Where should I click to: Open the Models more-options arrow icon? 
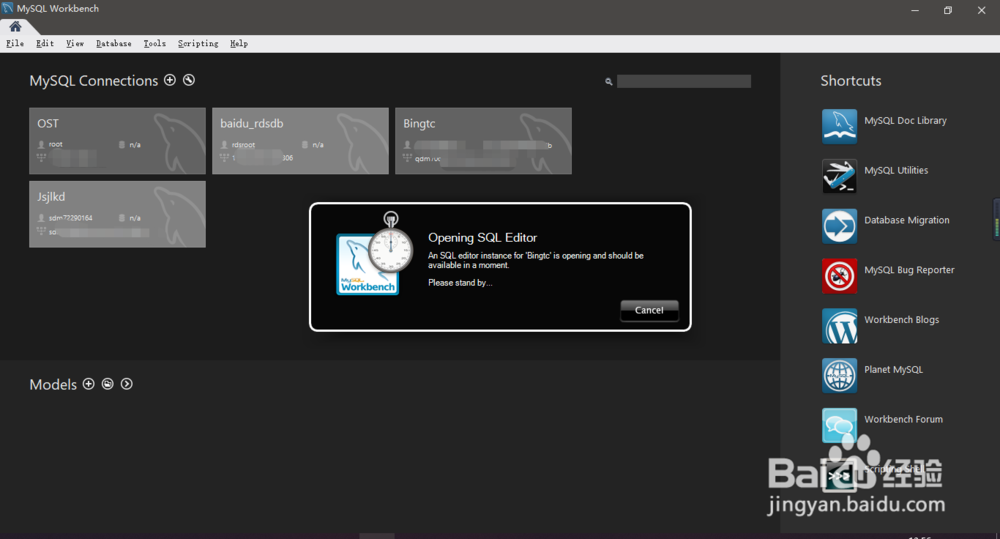click(127, 383)
